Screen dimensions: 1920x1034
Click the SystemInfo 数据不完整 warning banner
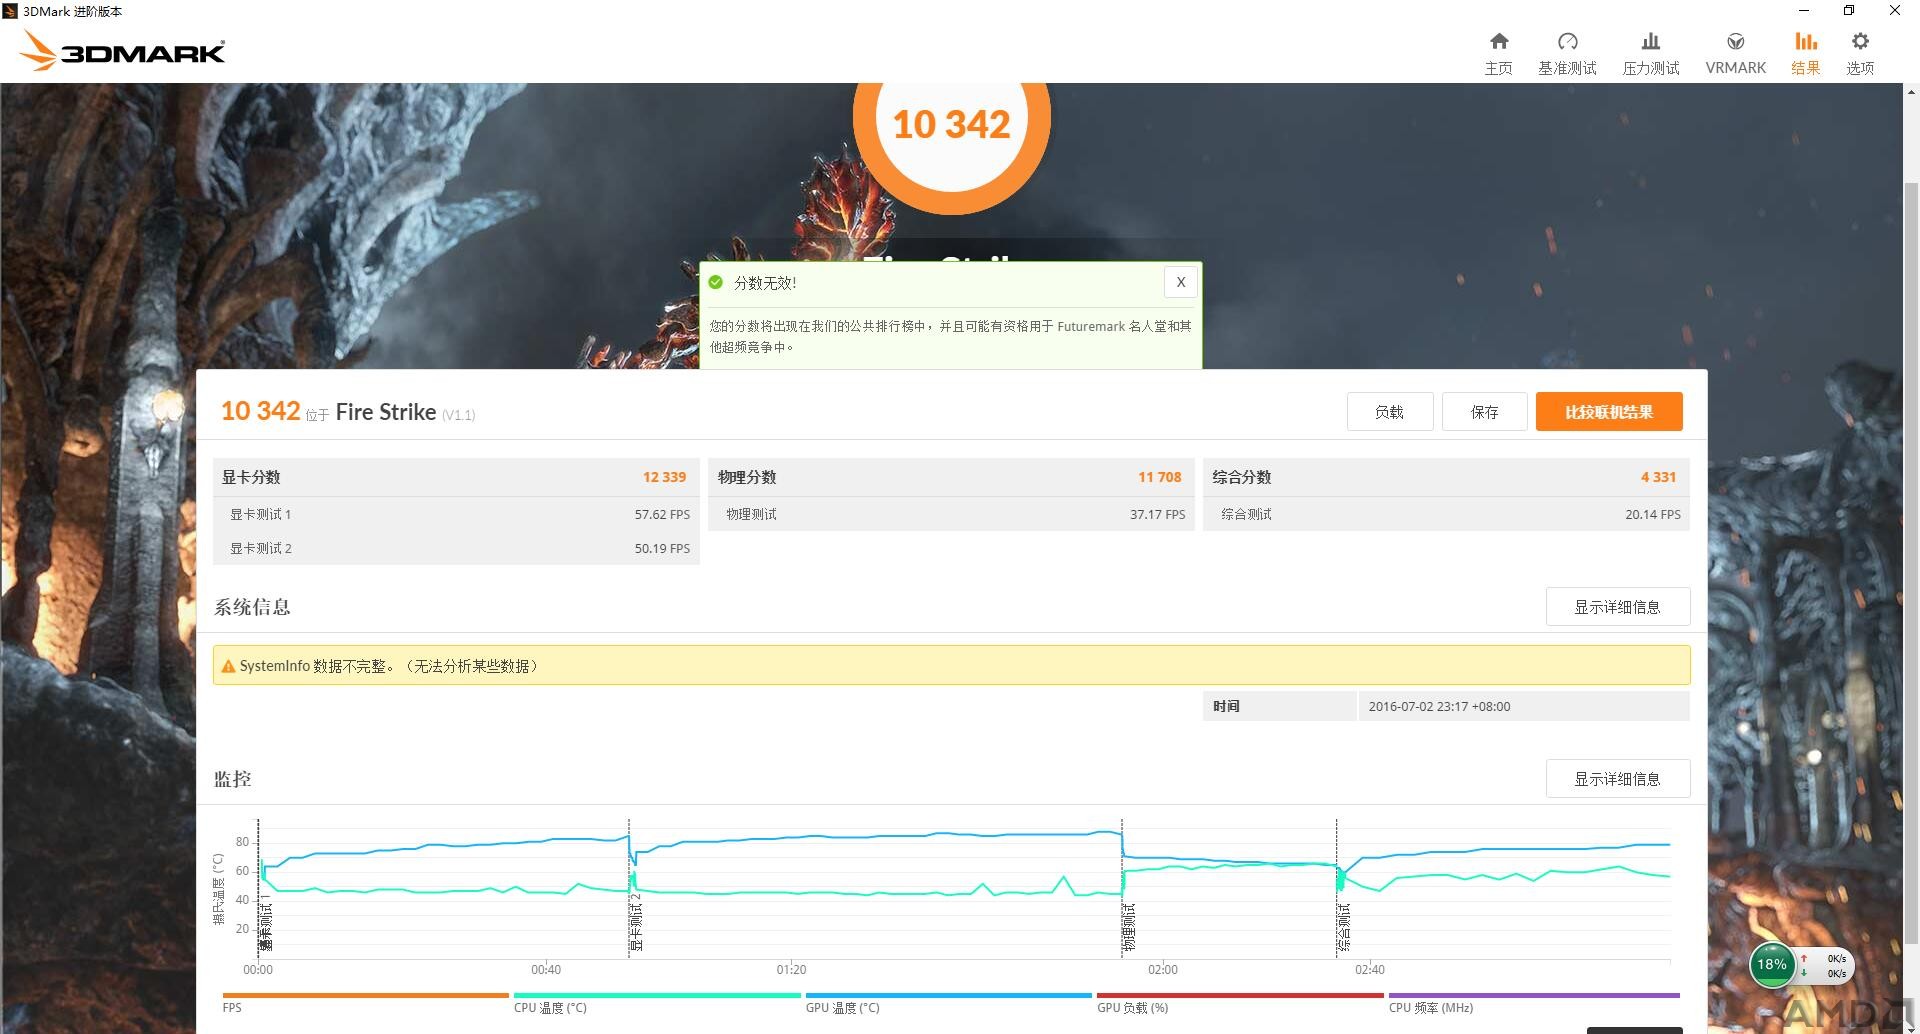pyautogui.click(x=951, y=665)
